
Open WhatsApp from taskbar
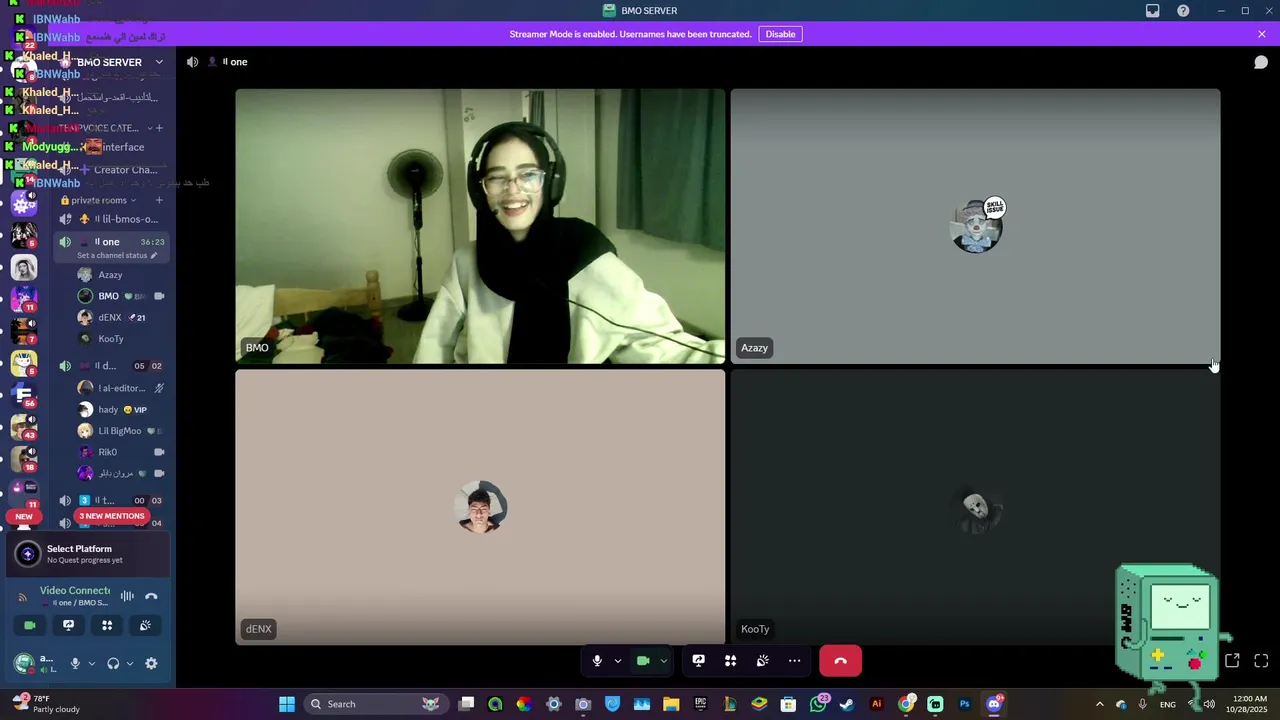[x=818, y=704]
